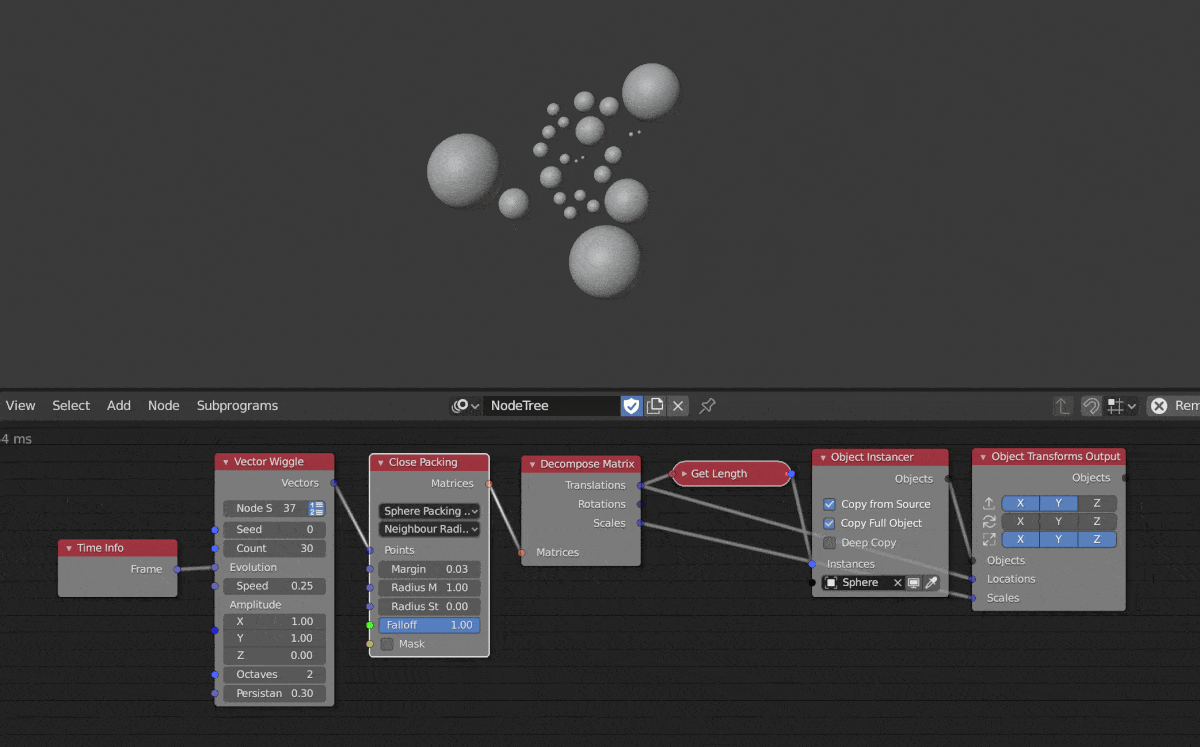Click the rotation icon in Transforms Output
This screenshot has height=747, width=1200.
(989, 521)
